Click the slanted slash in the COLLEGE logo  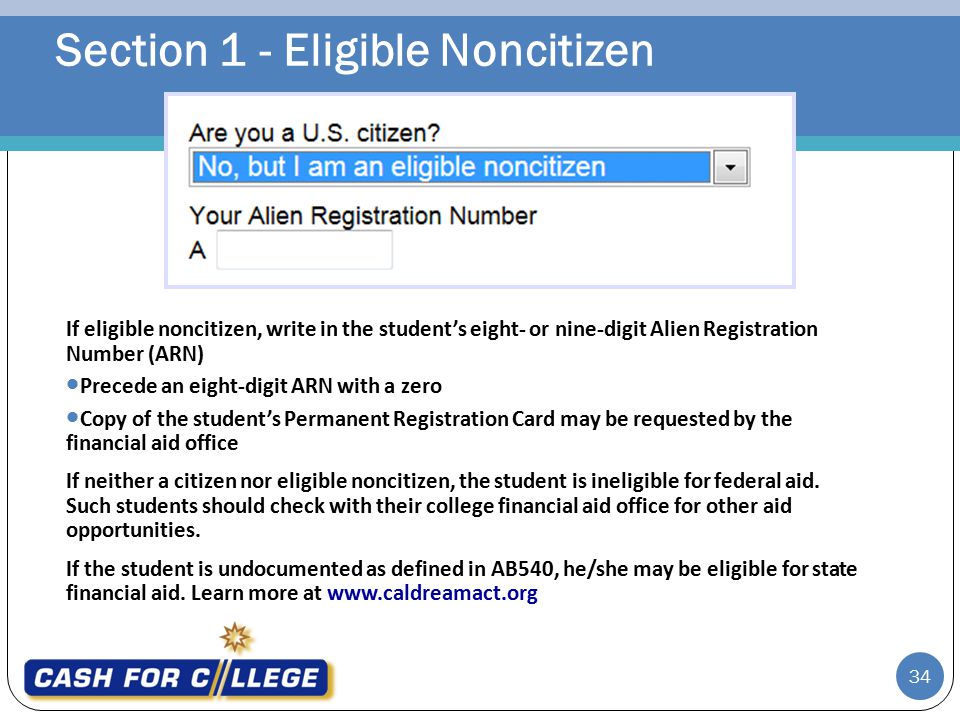(218, 678)
